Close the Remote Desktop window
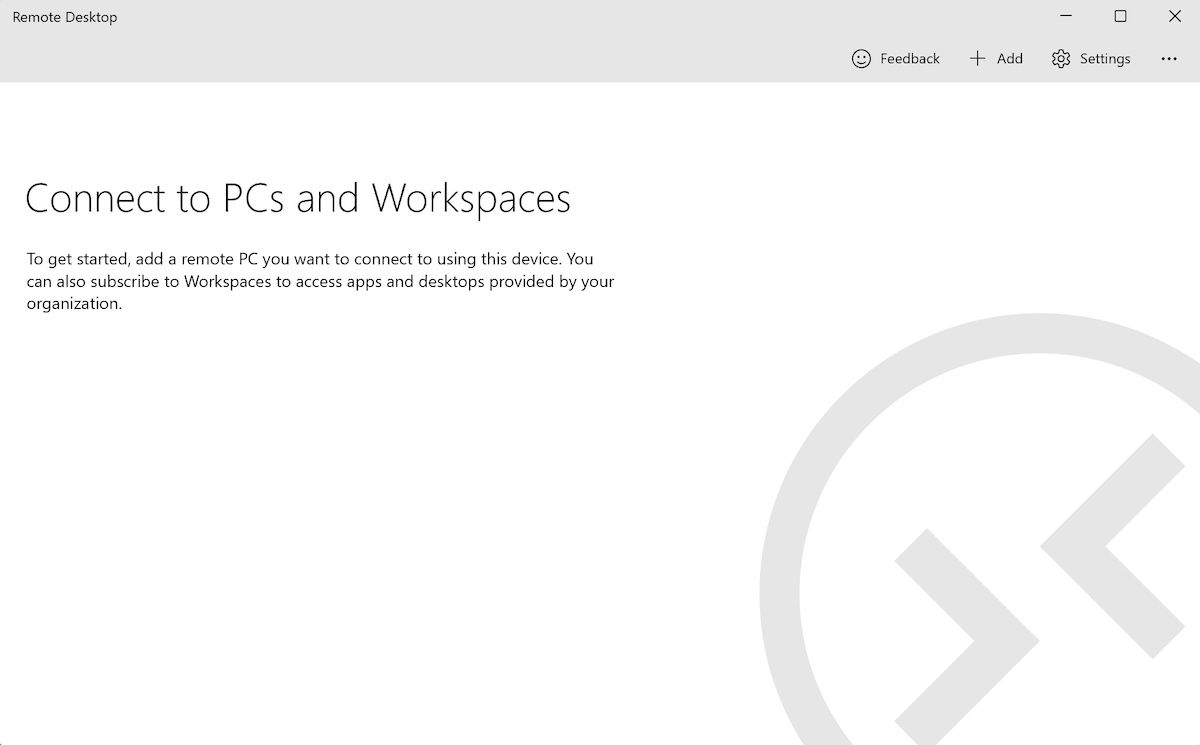The width and height of the screenshot is (1200, 745). click(1174, 17)
